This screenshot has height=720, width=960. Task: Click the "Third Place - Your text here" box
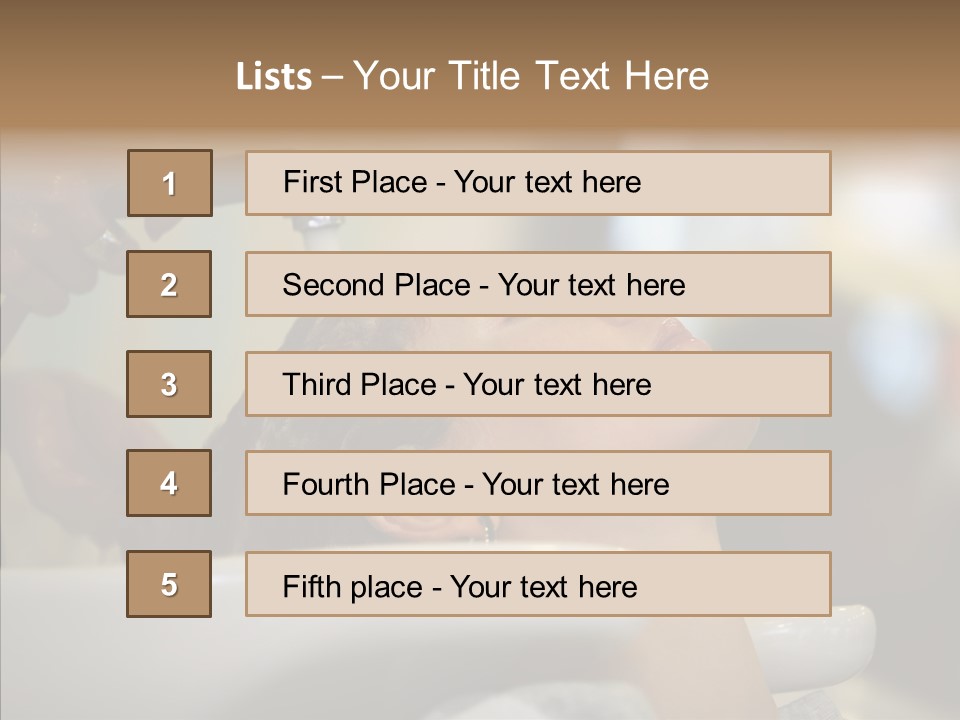click(x=538, y=384)
